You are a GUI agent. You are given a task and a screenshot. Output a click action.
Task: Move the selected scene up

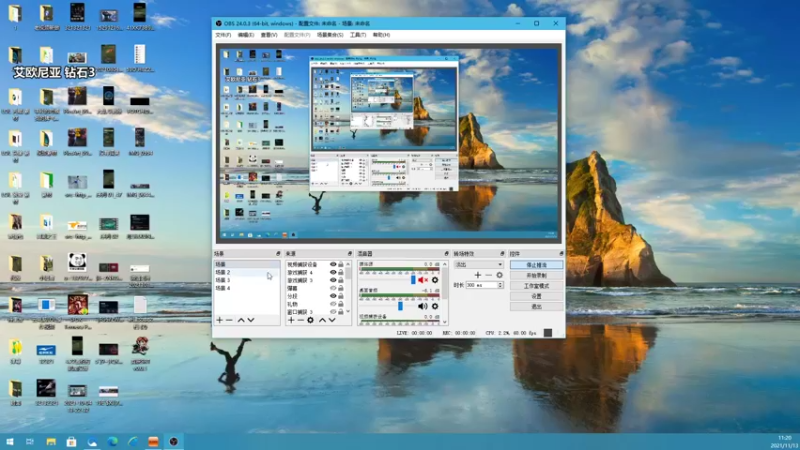[241, 320]
